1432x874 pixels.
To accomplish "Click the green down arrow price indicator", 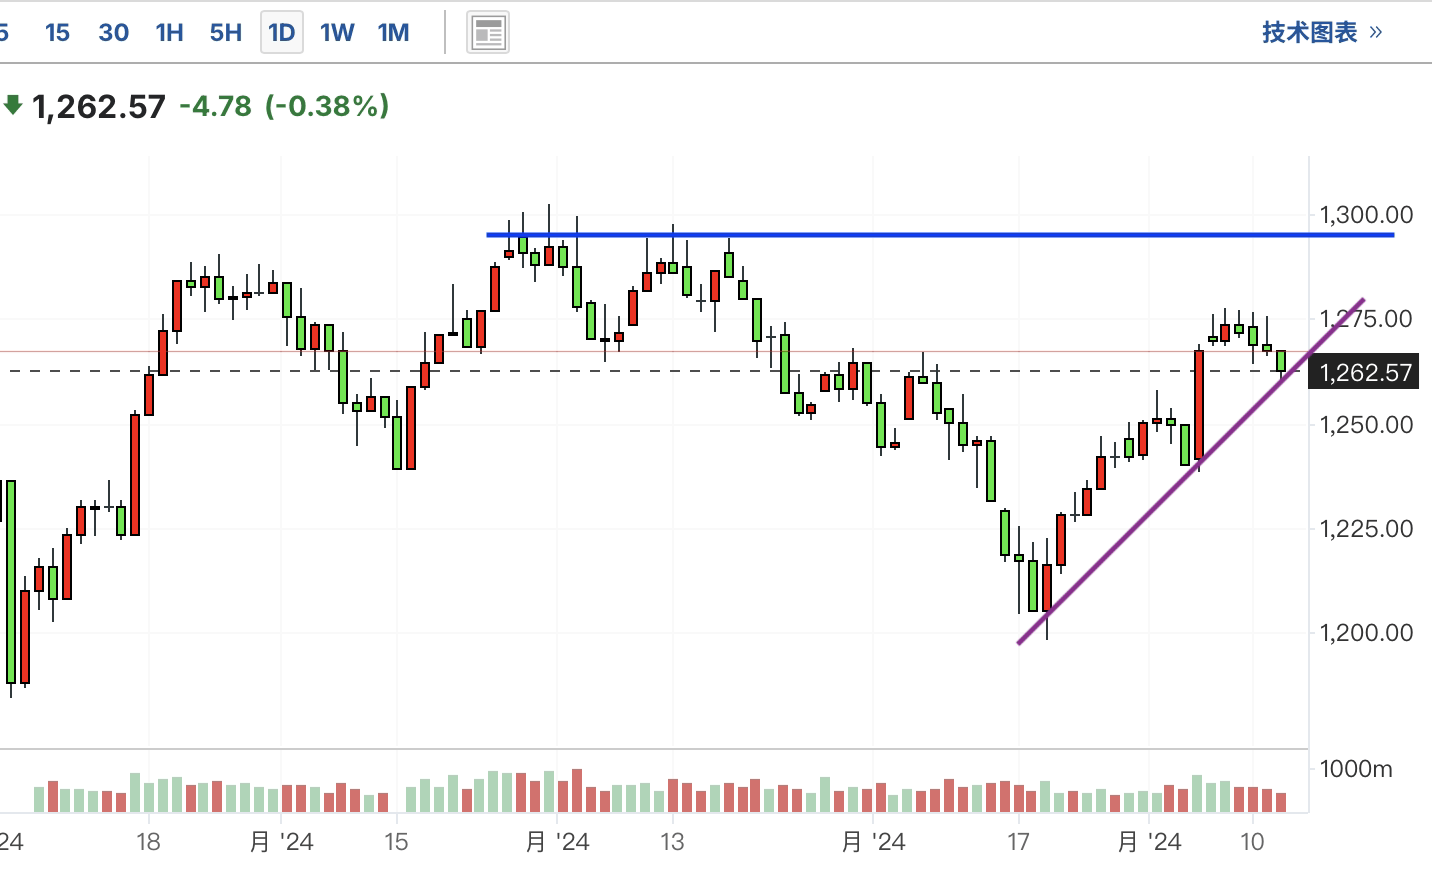I will 12,105.
